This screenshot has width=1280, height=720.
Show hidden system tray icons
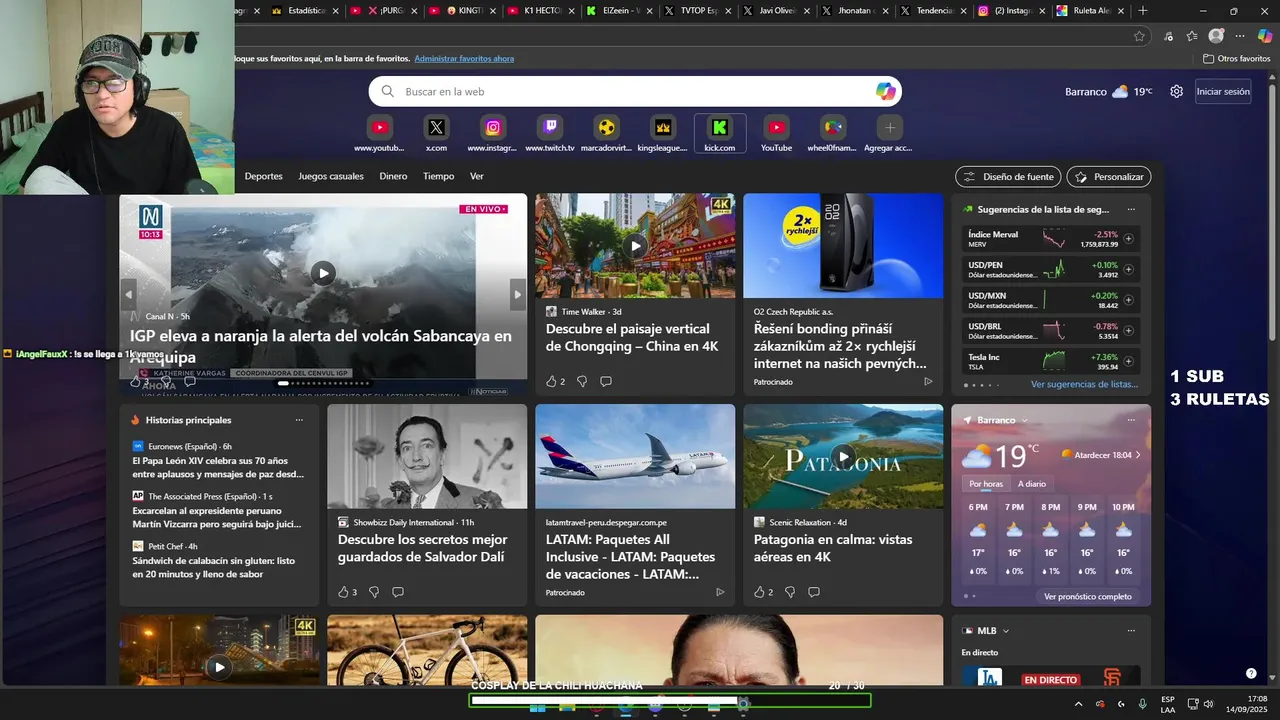click(1078, 704)
